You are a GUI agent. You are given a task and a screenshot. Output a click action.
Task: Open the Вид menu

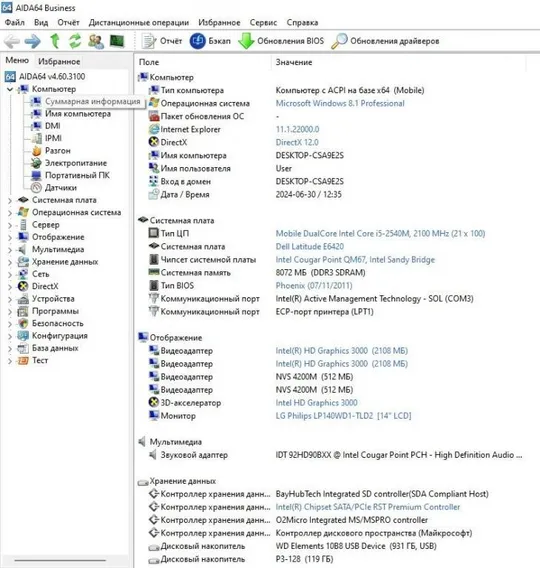[x=41, y=22]
